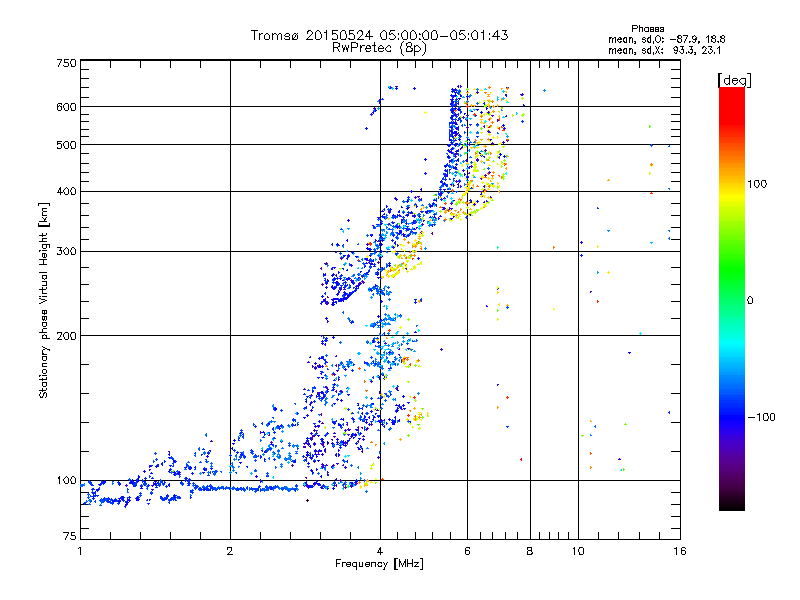
Task: Select the "mean, sd,O: -87.9, 18.8" line
Action: pyautogui.click(x=666, y=39)
